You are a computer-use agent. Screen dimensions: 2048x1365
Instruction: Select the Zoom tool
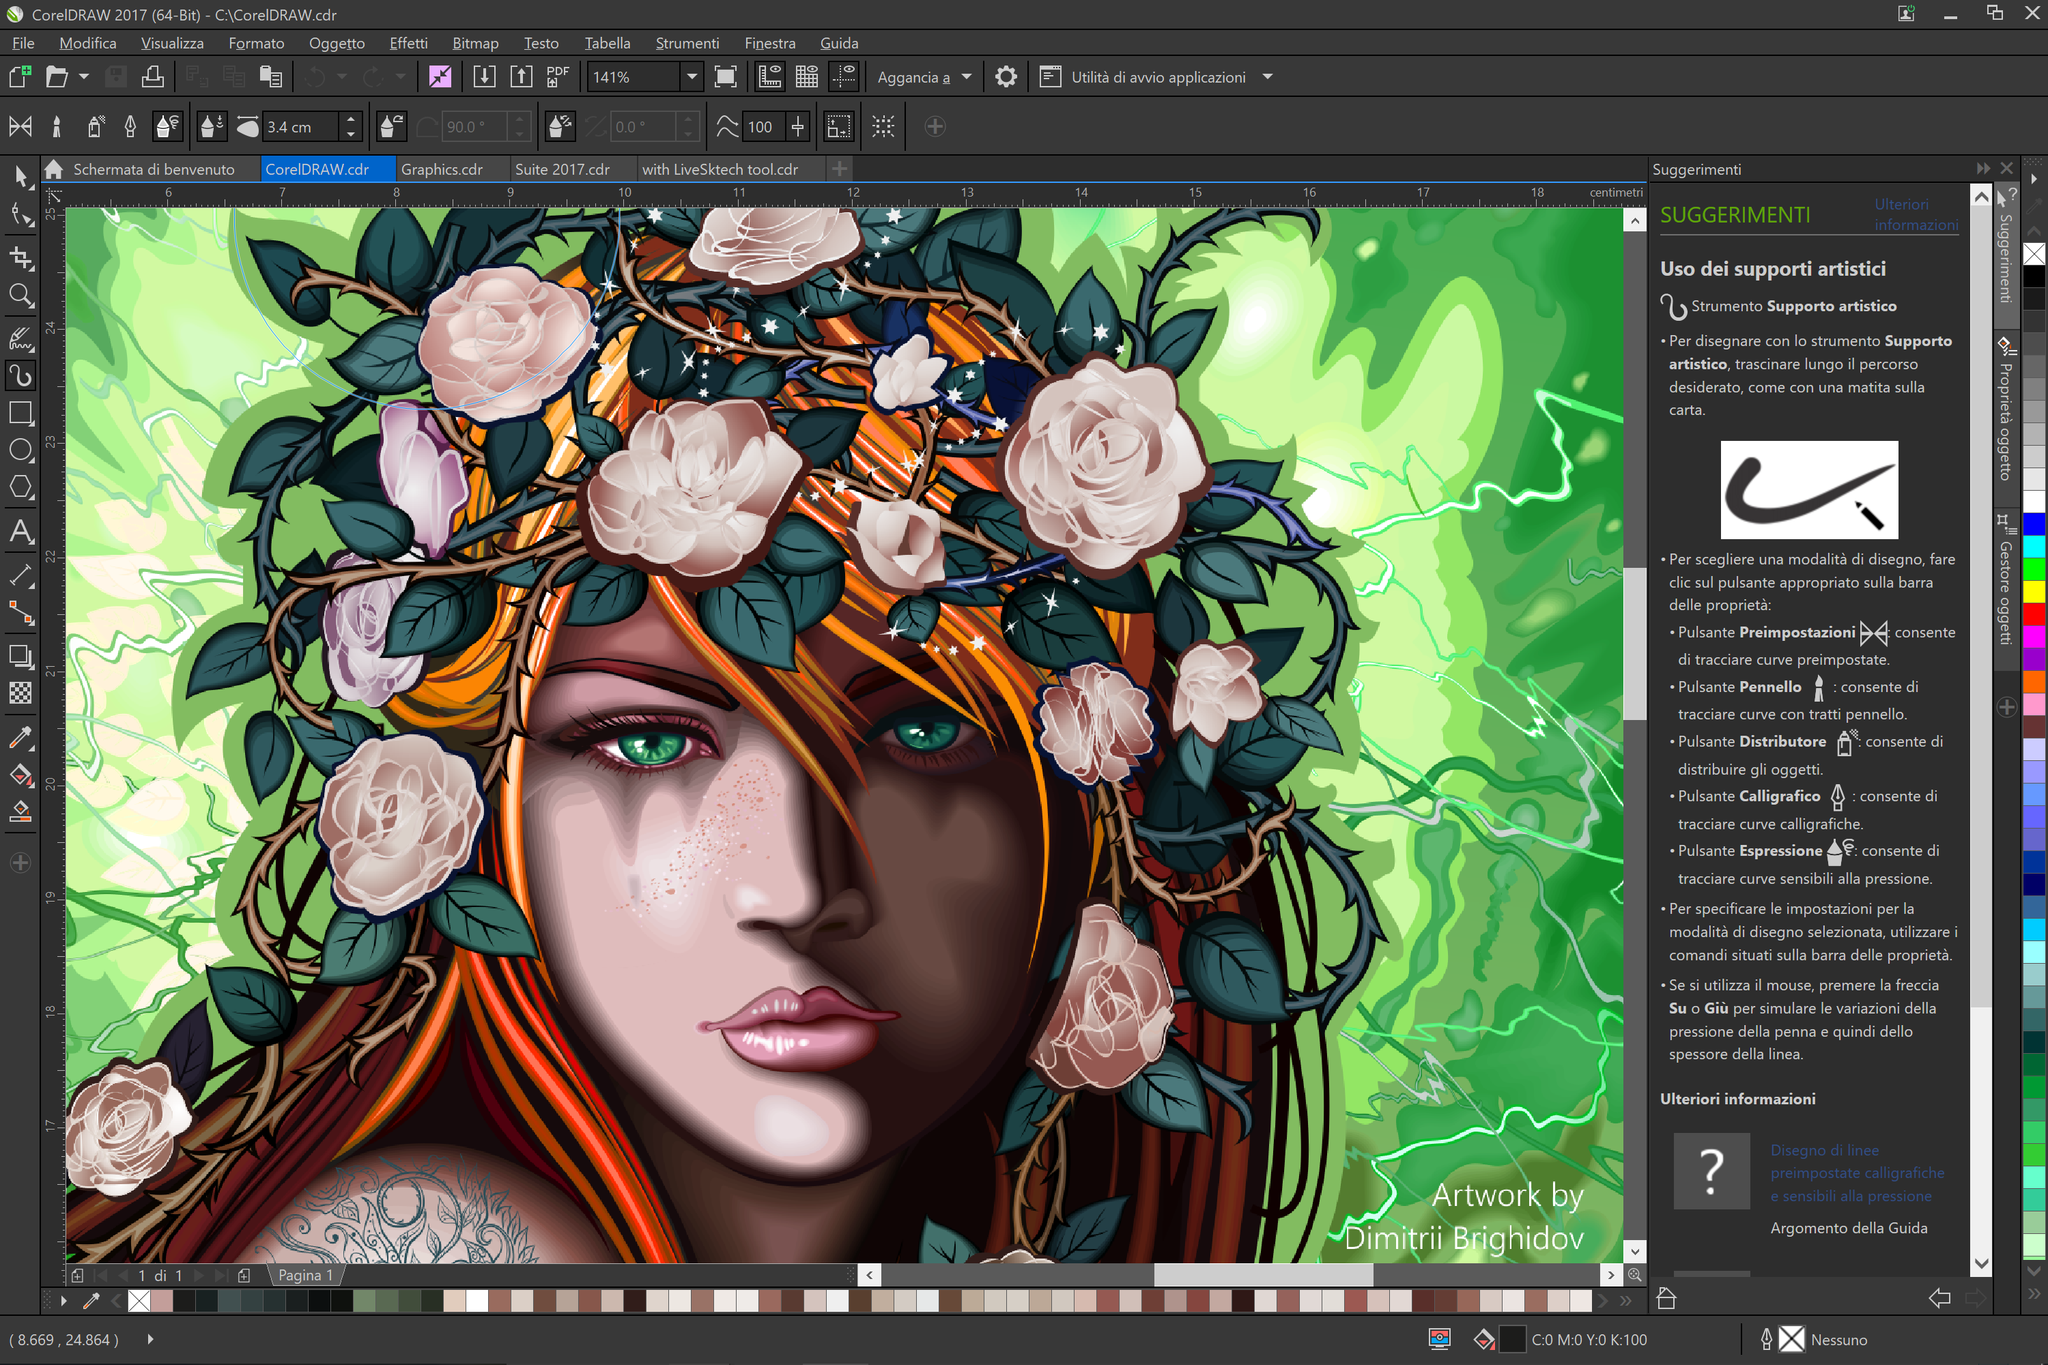[21, 295]
